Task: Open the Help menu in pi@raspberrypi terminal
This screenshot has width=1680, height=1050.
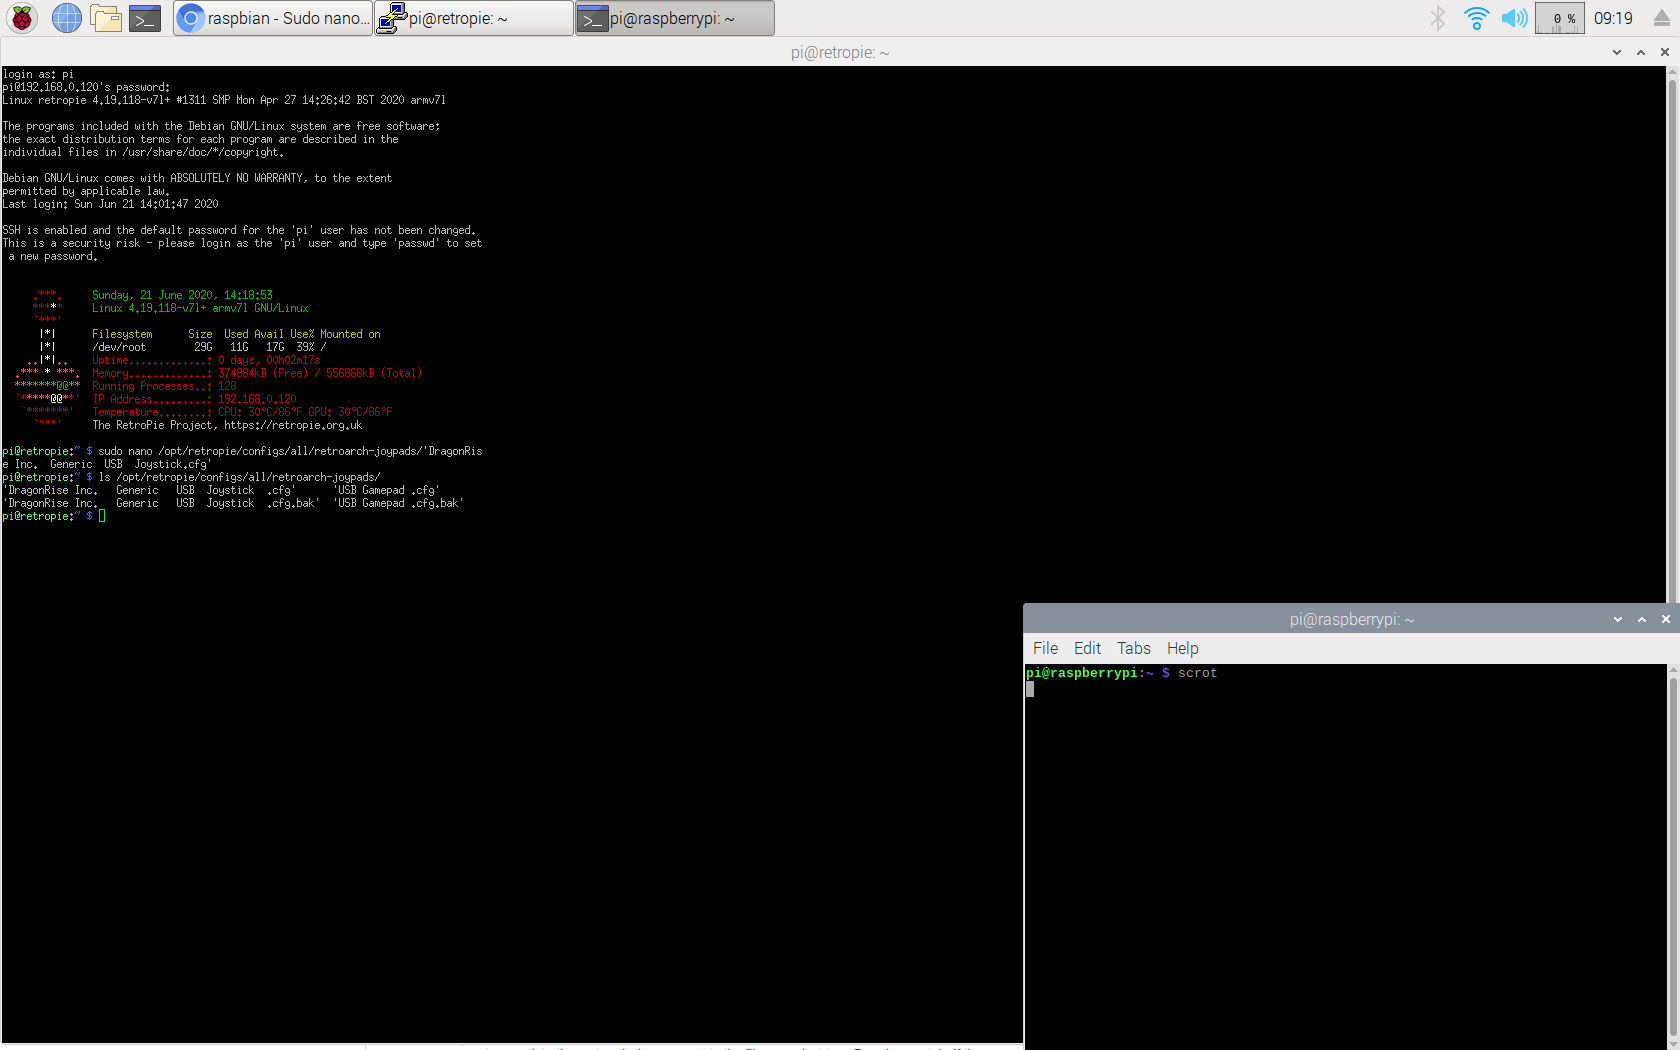Action: 1182,648
